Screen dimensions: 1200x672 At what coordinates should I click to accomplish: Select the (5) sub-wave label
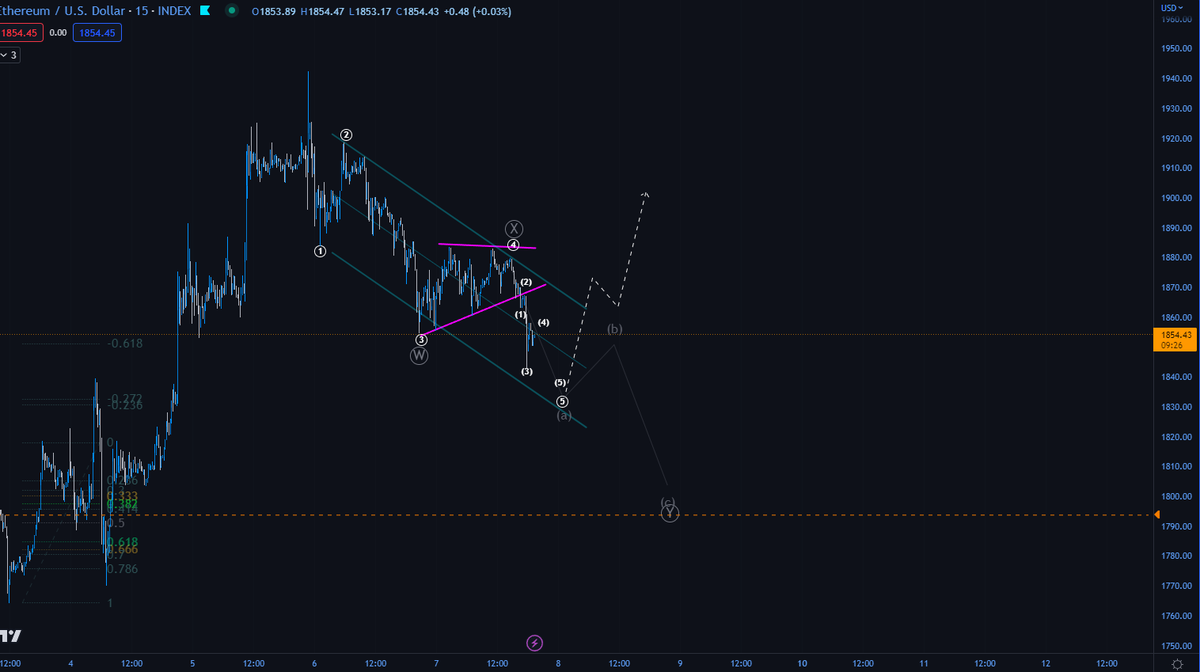coord(559,383)
